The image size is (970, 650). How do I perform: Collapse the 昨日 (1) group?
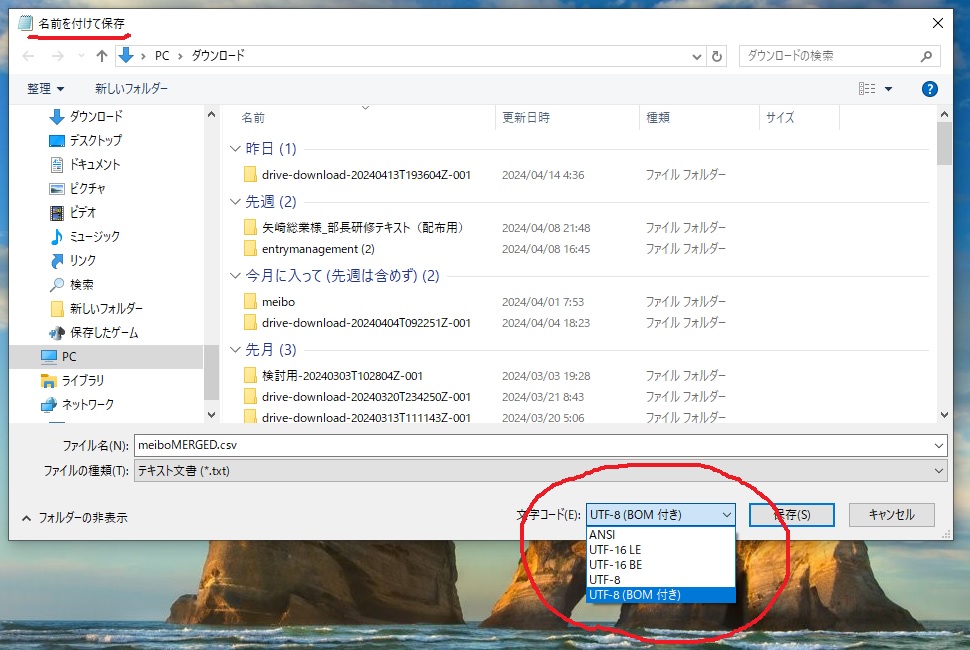[x=236, y=149]
